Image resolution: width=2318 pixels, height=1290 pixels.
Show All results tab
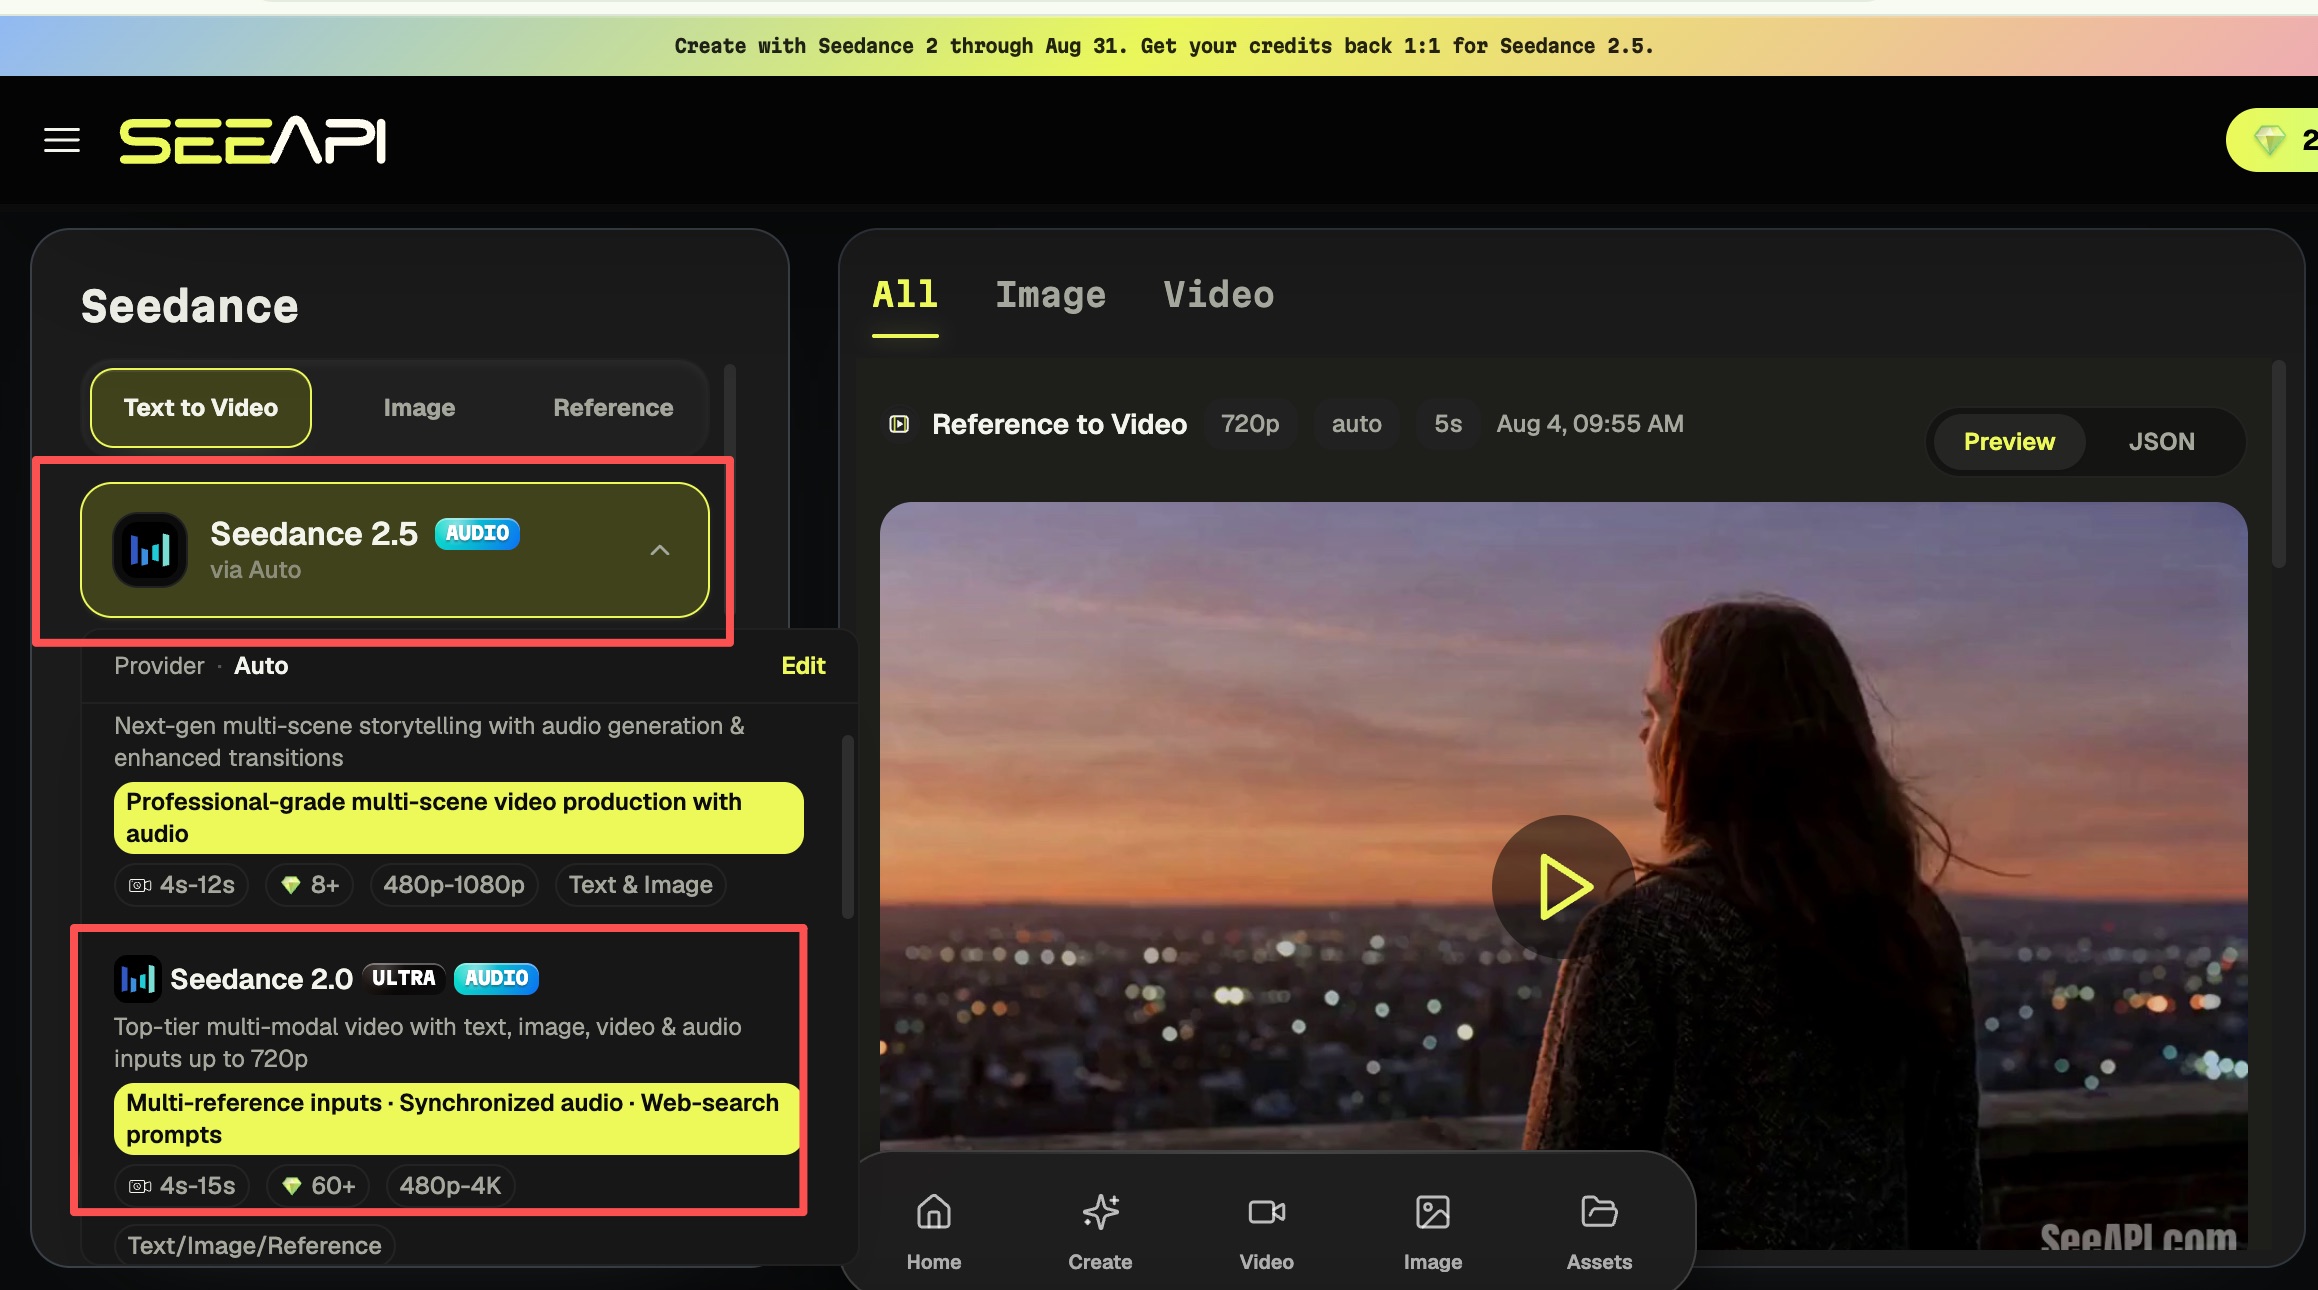[x=905, y=295]
